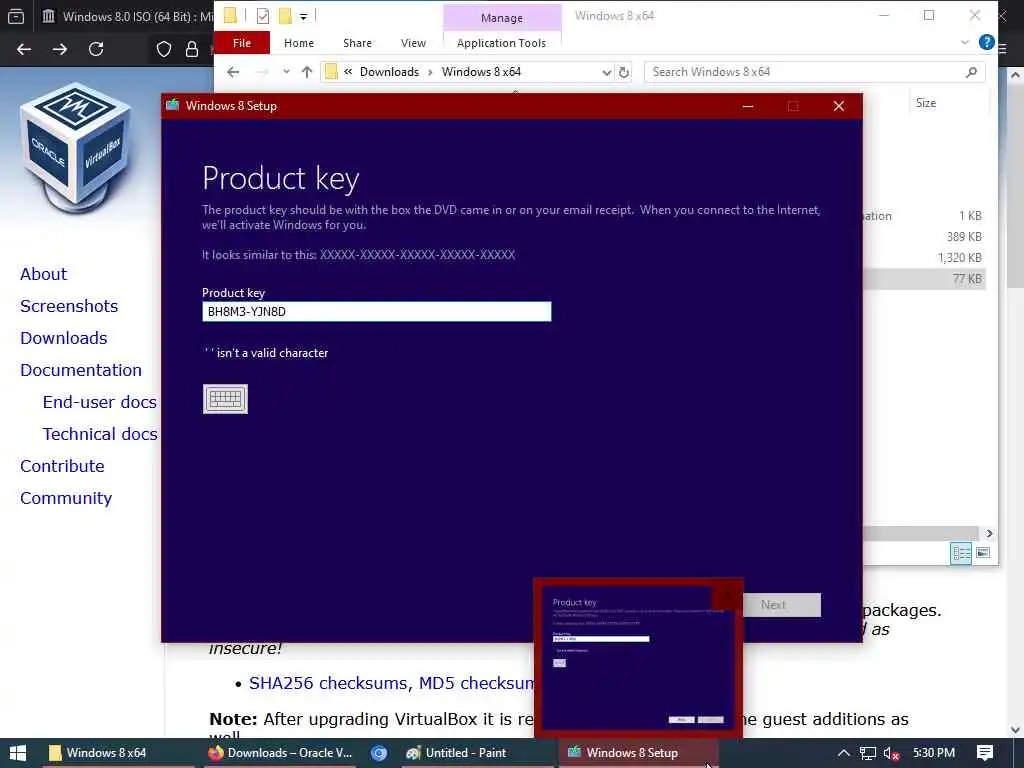Click the search magnifier icon in Explorer
The image size is (1024, 768).
972,72
